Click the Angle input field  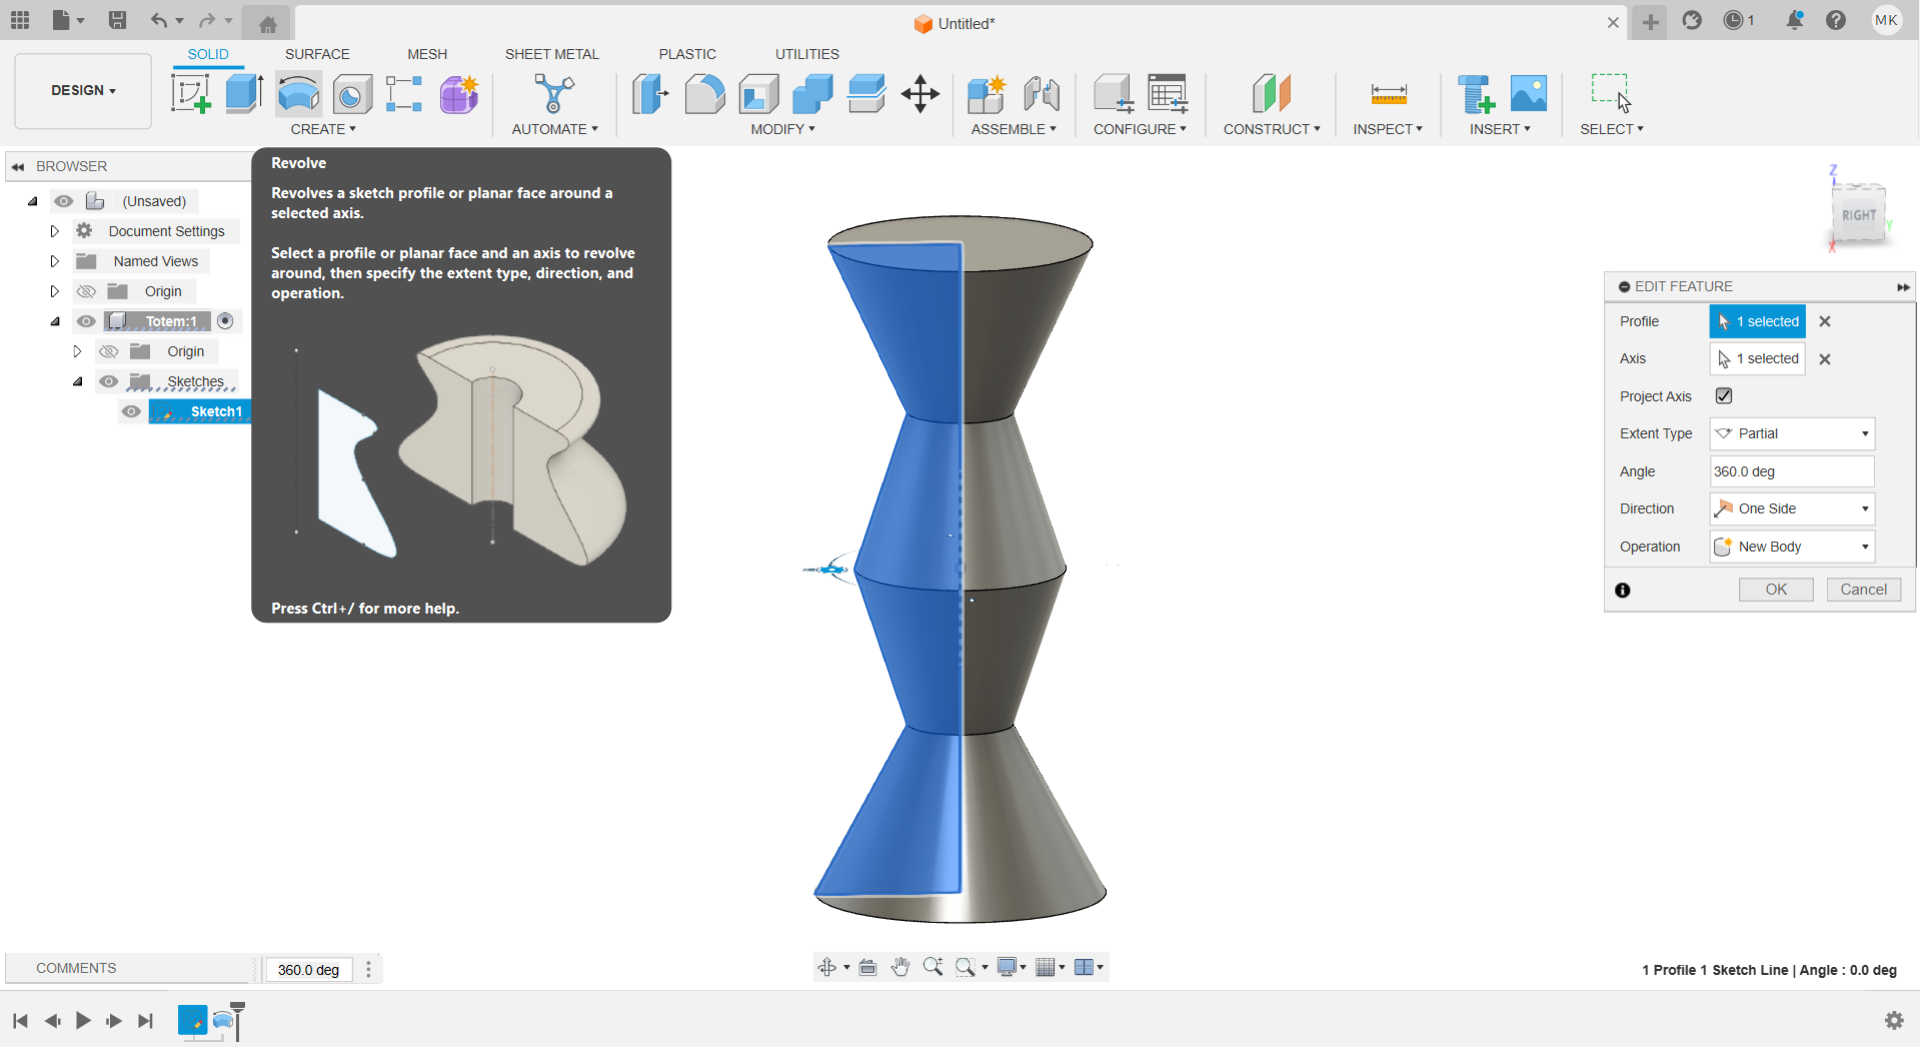click(x=1791, y=472)
